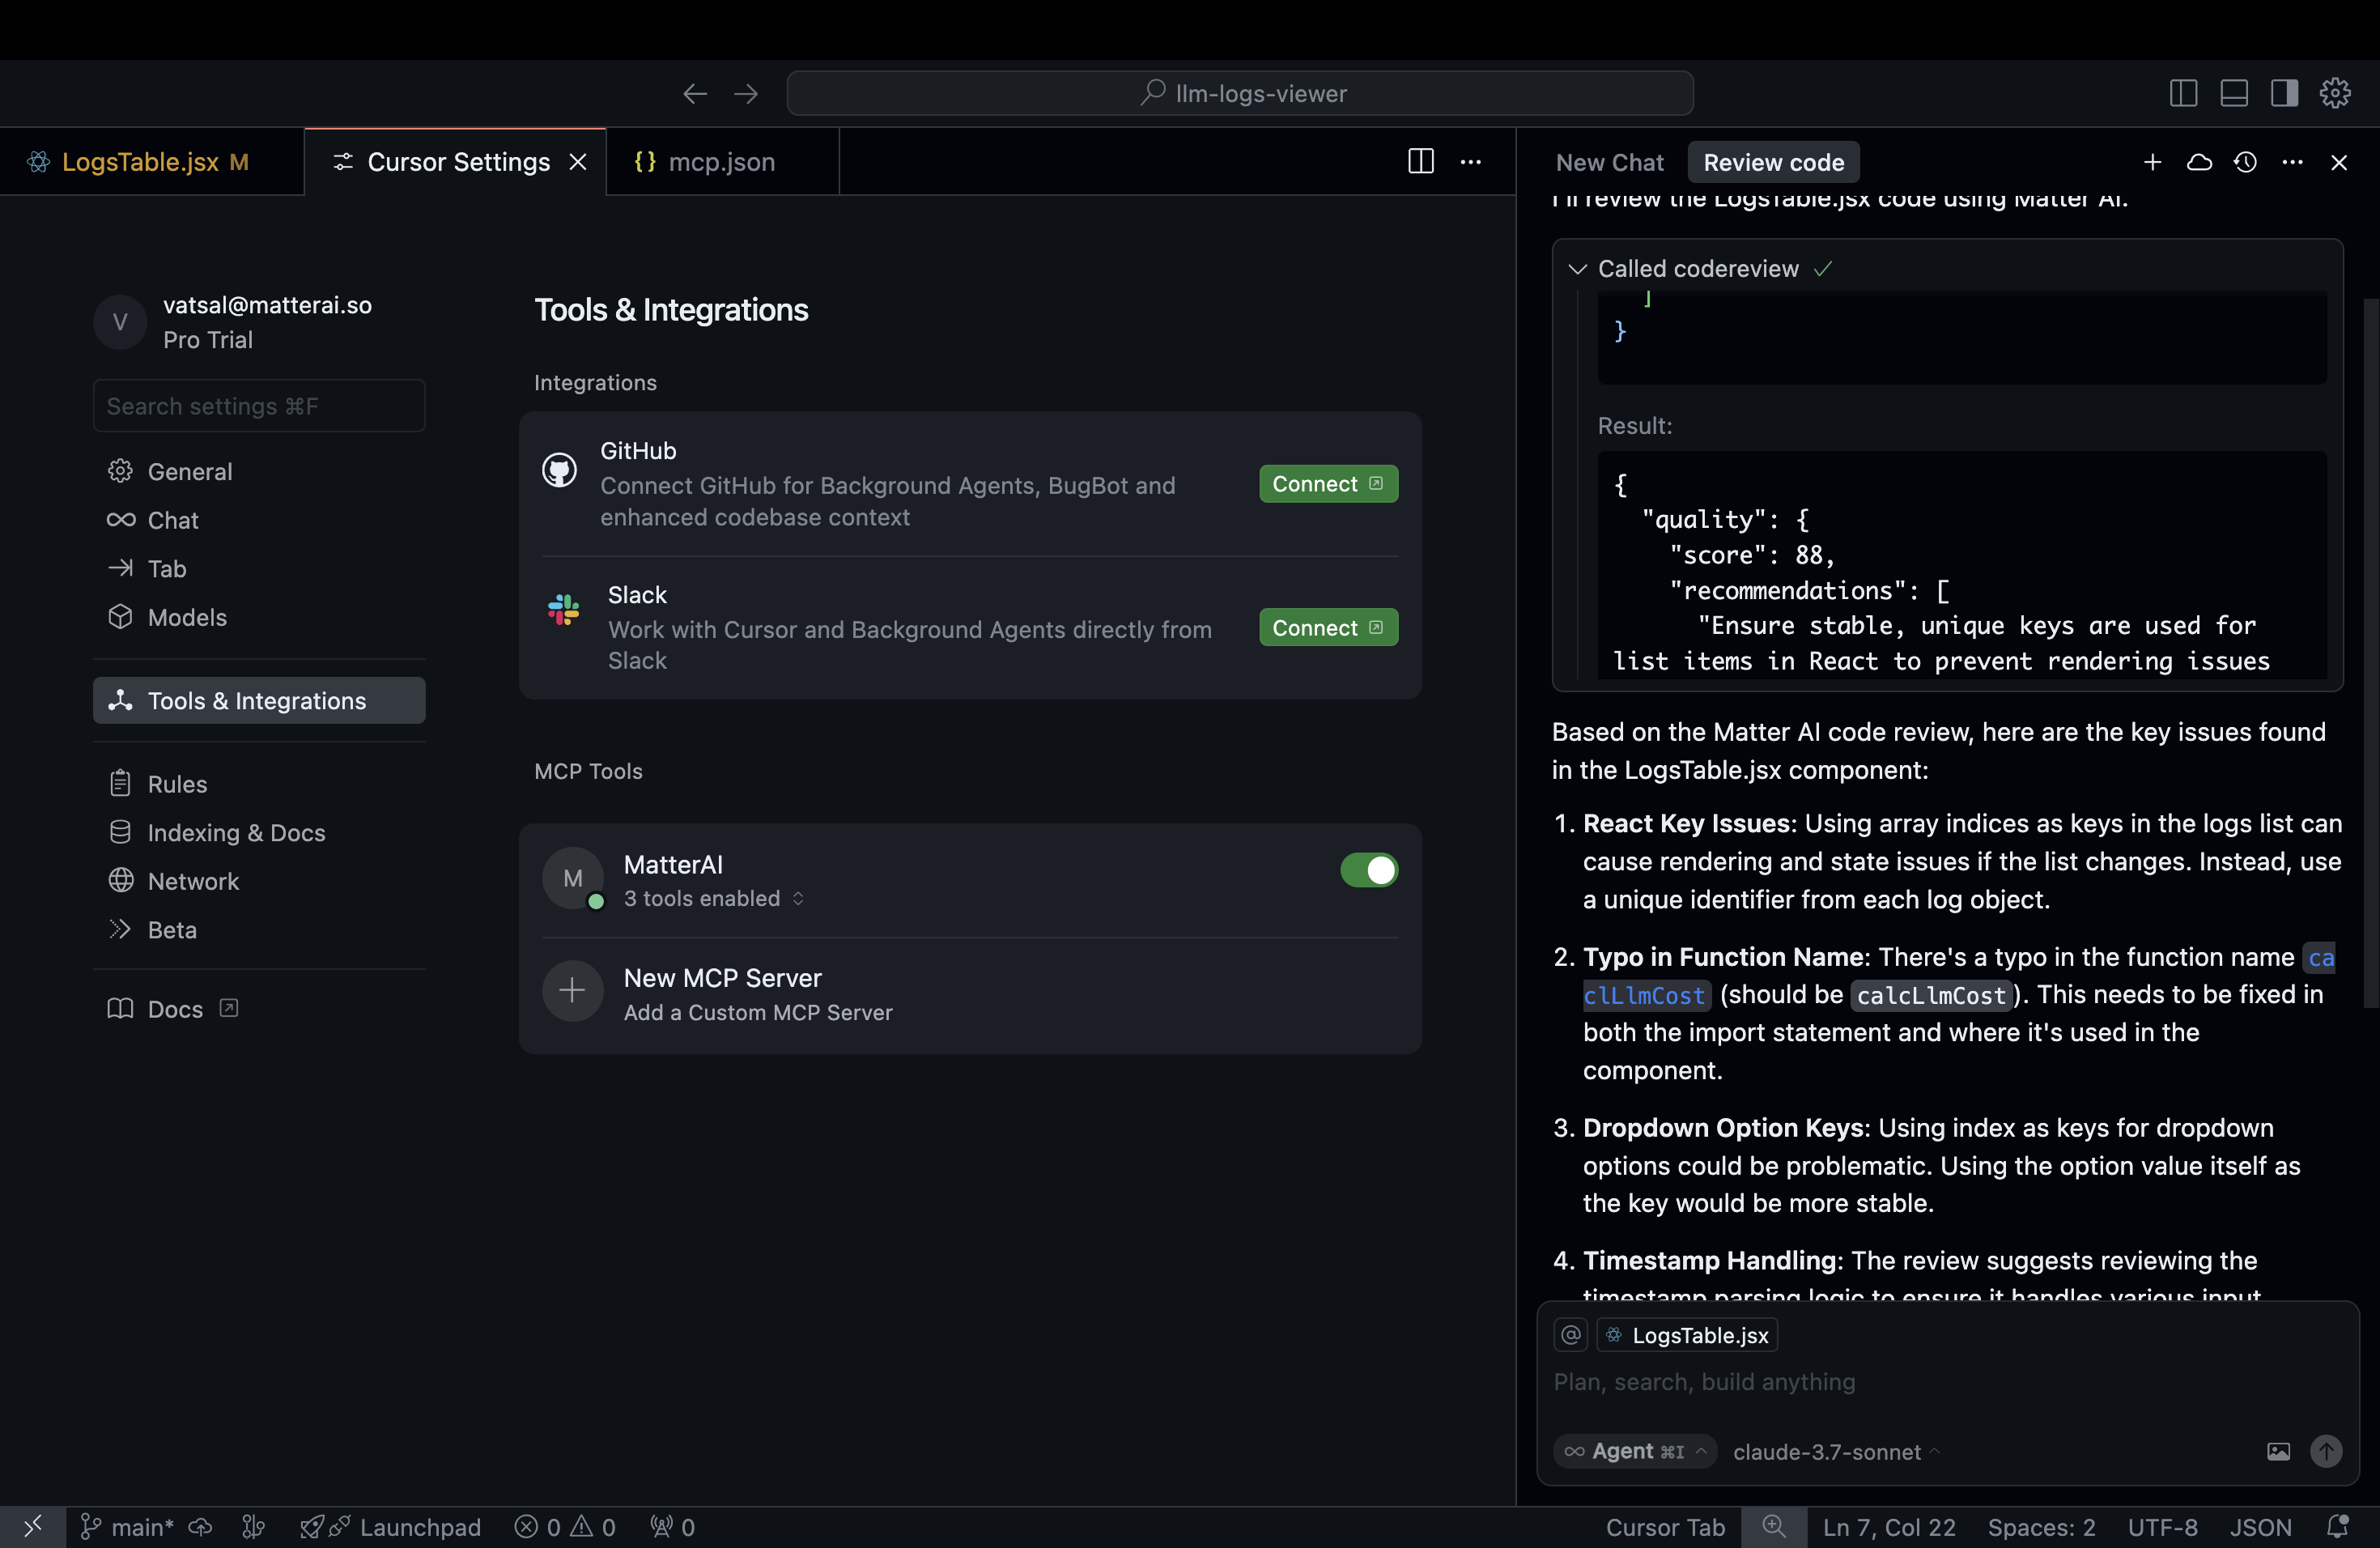This screenshot has height=1548, width=2380.
Task: Click the image attach icon in chat
Action: click(2277, 1451)
